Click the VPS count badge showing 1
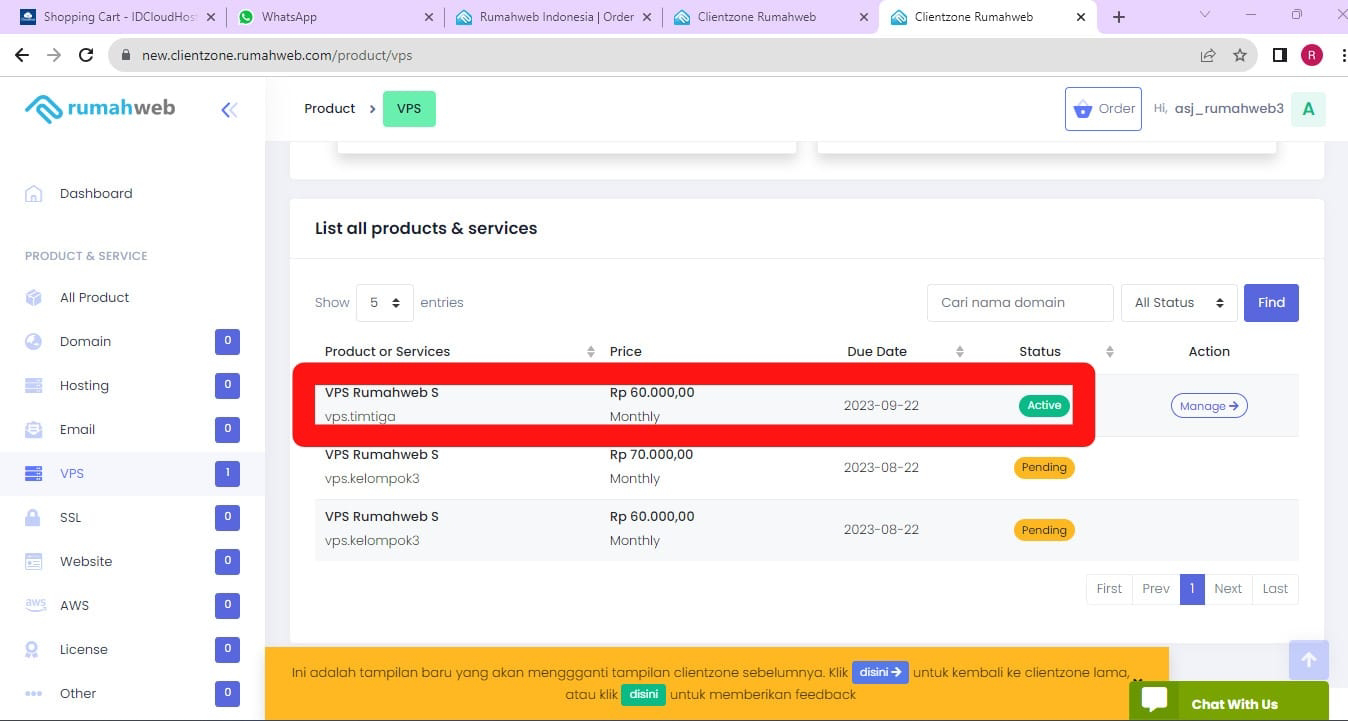The width and height of the screenshot is (1348, 721). [227, 474]
